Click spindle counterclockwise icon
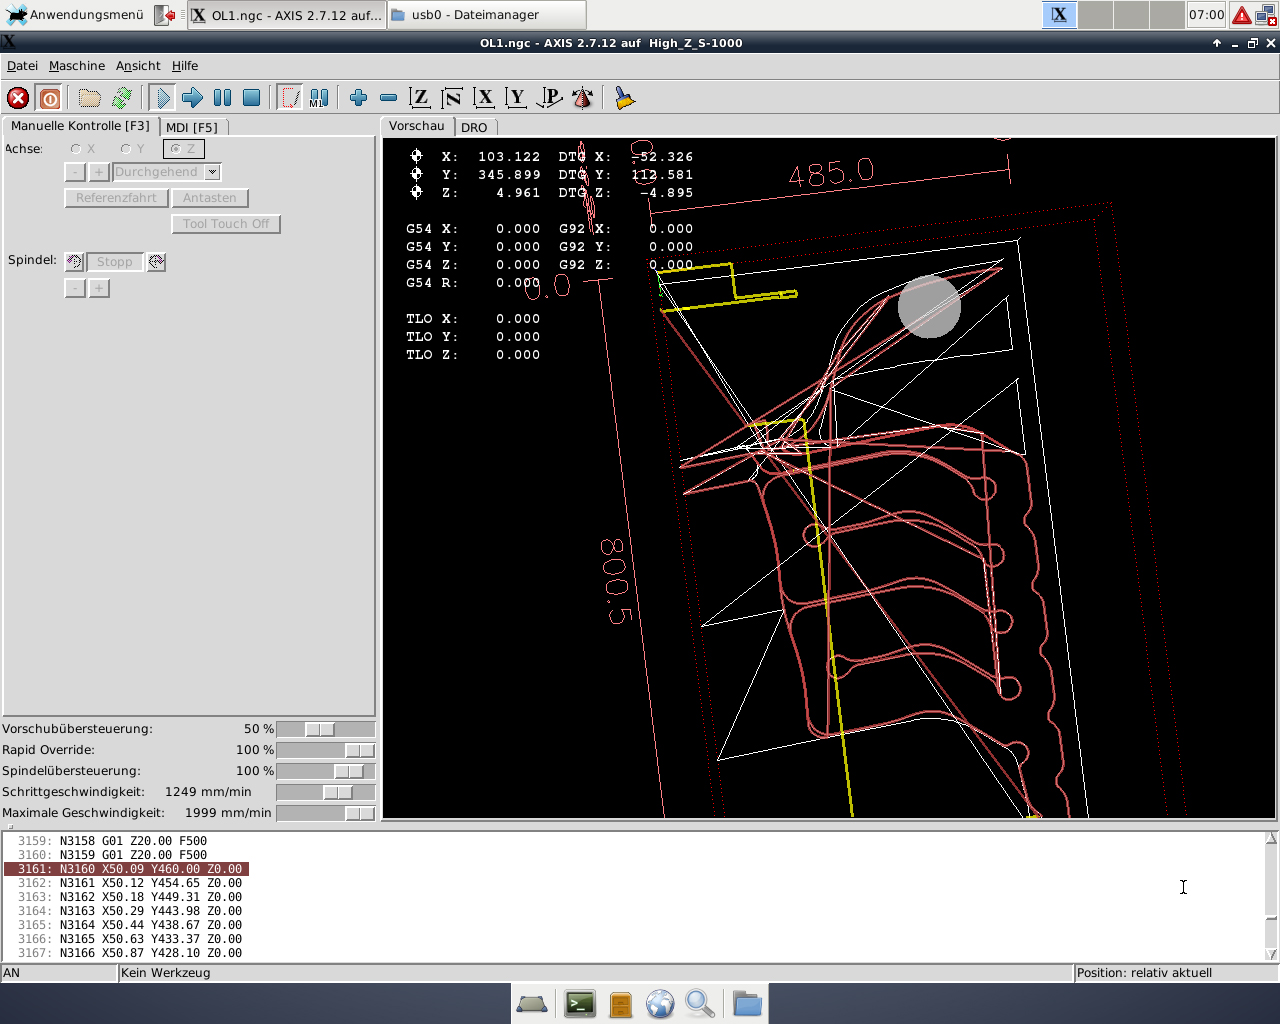1280x1024 pixels. [x=74, y=262]
